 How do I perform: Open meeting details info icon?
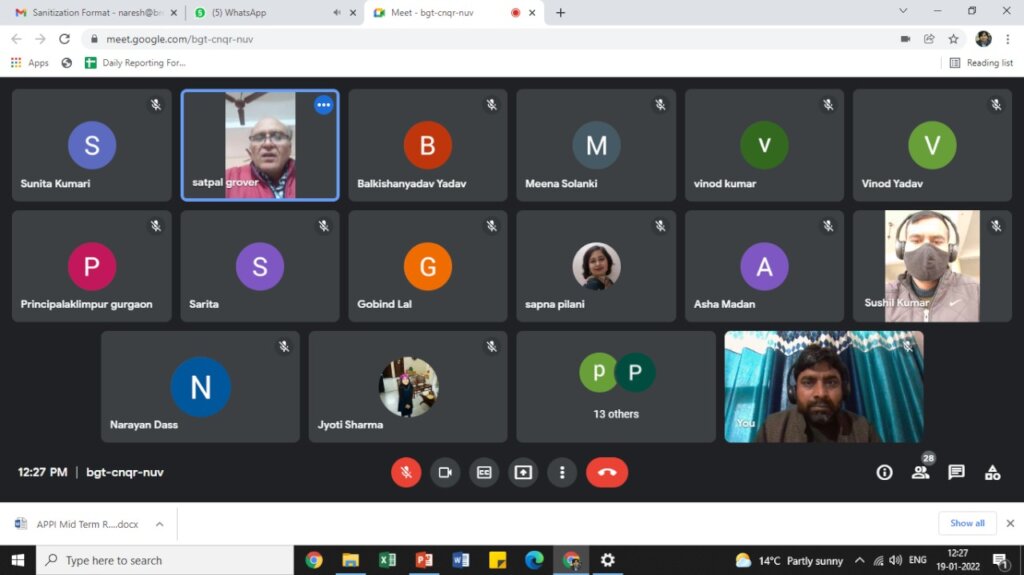click(x=884, y=472)
